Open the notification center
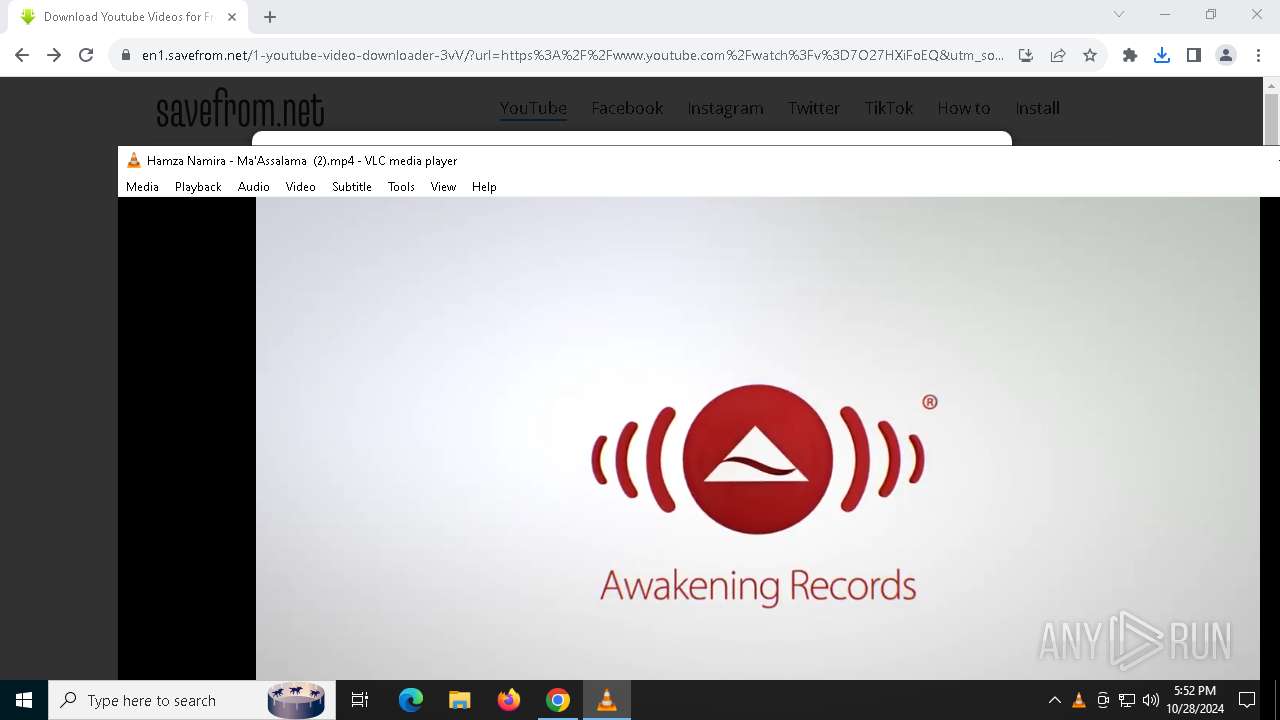The image size is (1280, 720). coord(1247,700)
